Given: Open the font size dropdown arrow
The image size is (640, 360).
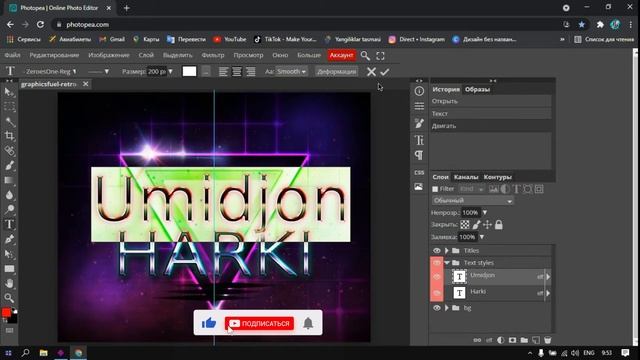Looking at the screenshot, I should [170, 71].
